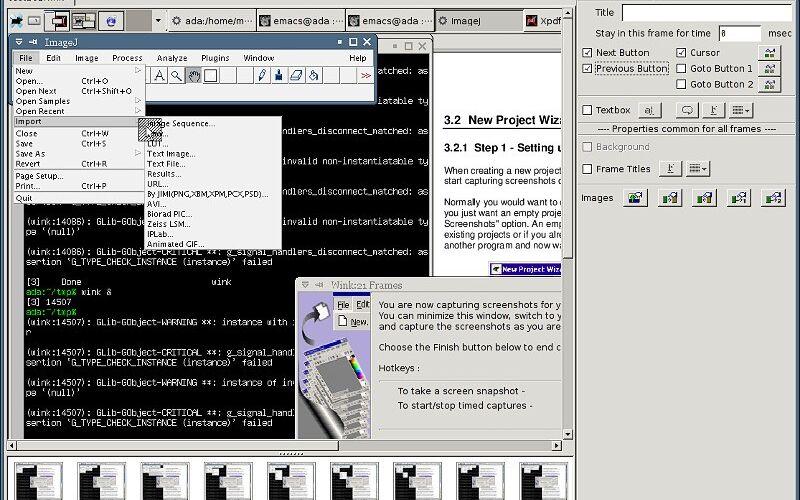Click the horizontal scrollbar under frame view
The height and width of the screenshot is (500, 800).
286,446
